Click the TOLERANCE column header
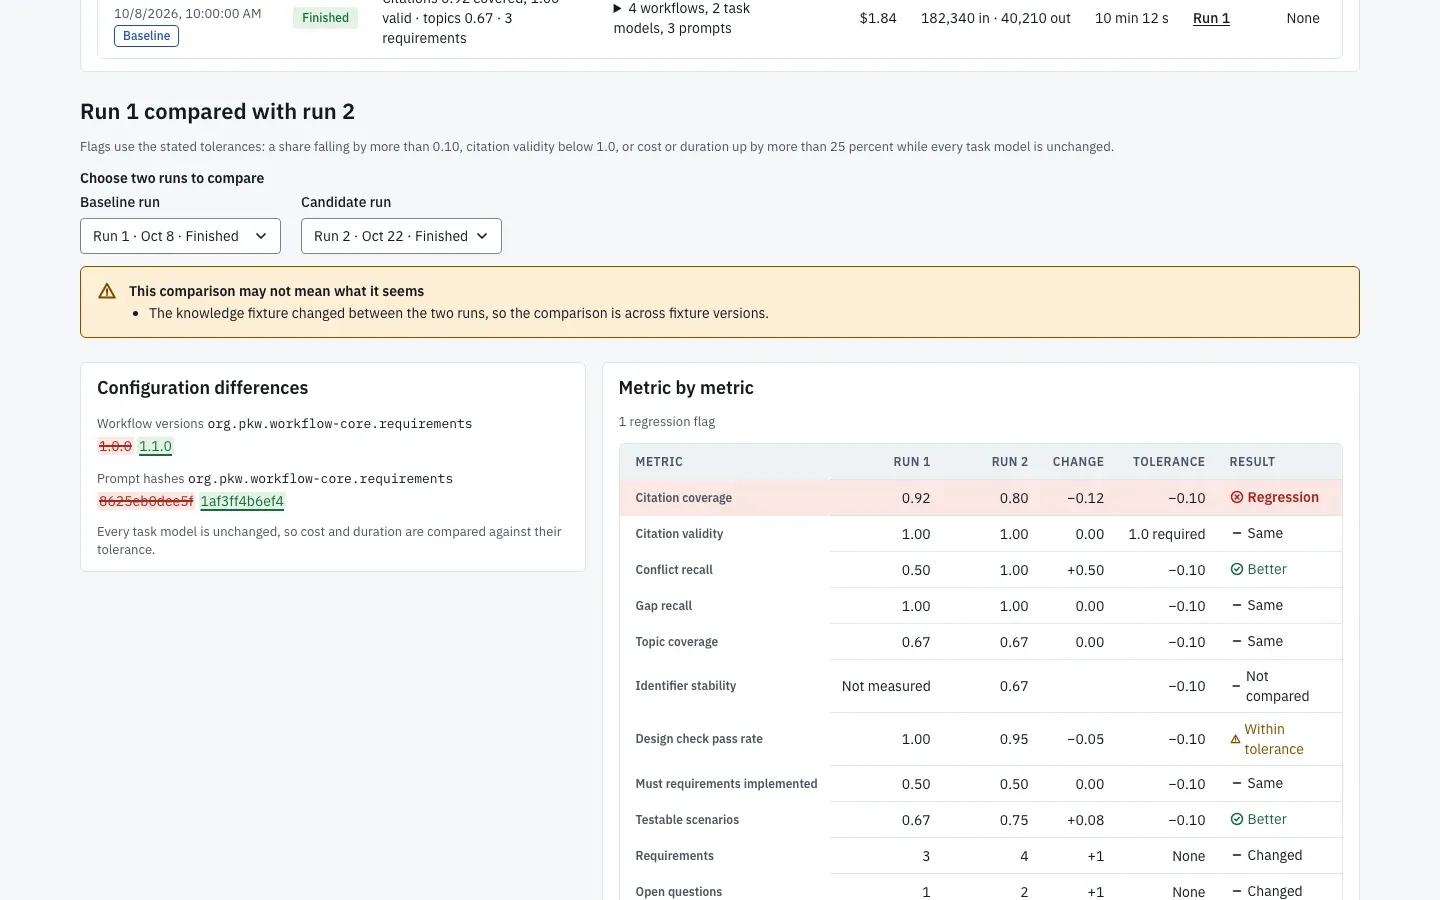 click(x=1168, y=462)
